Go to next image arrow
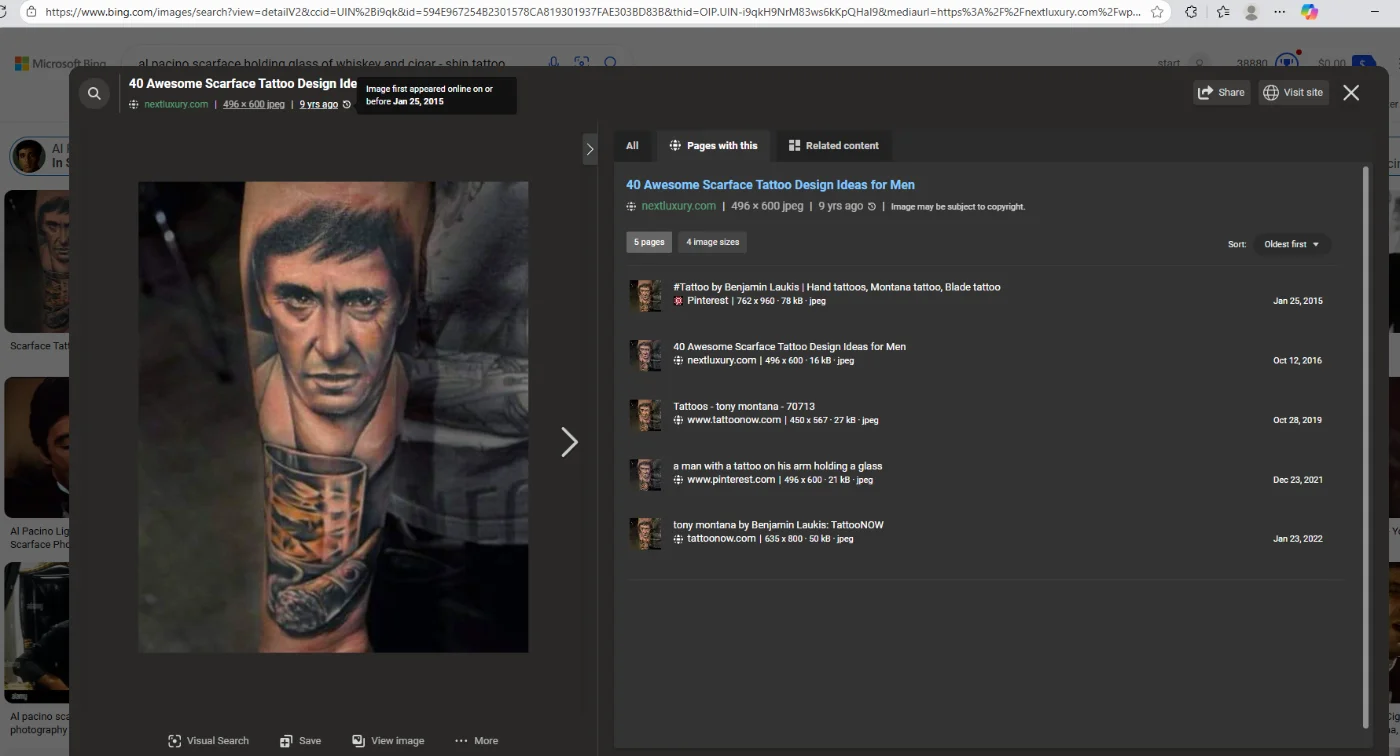The width and height of the screenshot is (1400, 756). (569, 442)
